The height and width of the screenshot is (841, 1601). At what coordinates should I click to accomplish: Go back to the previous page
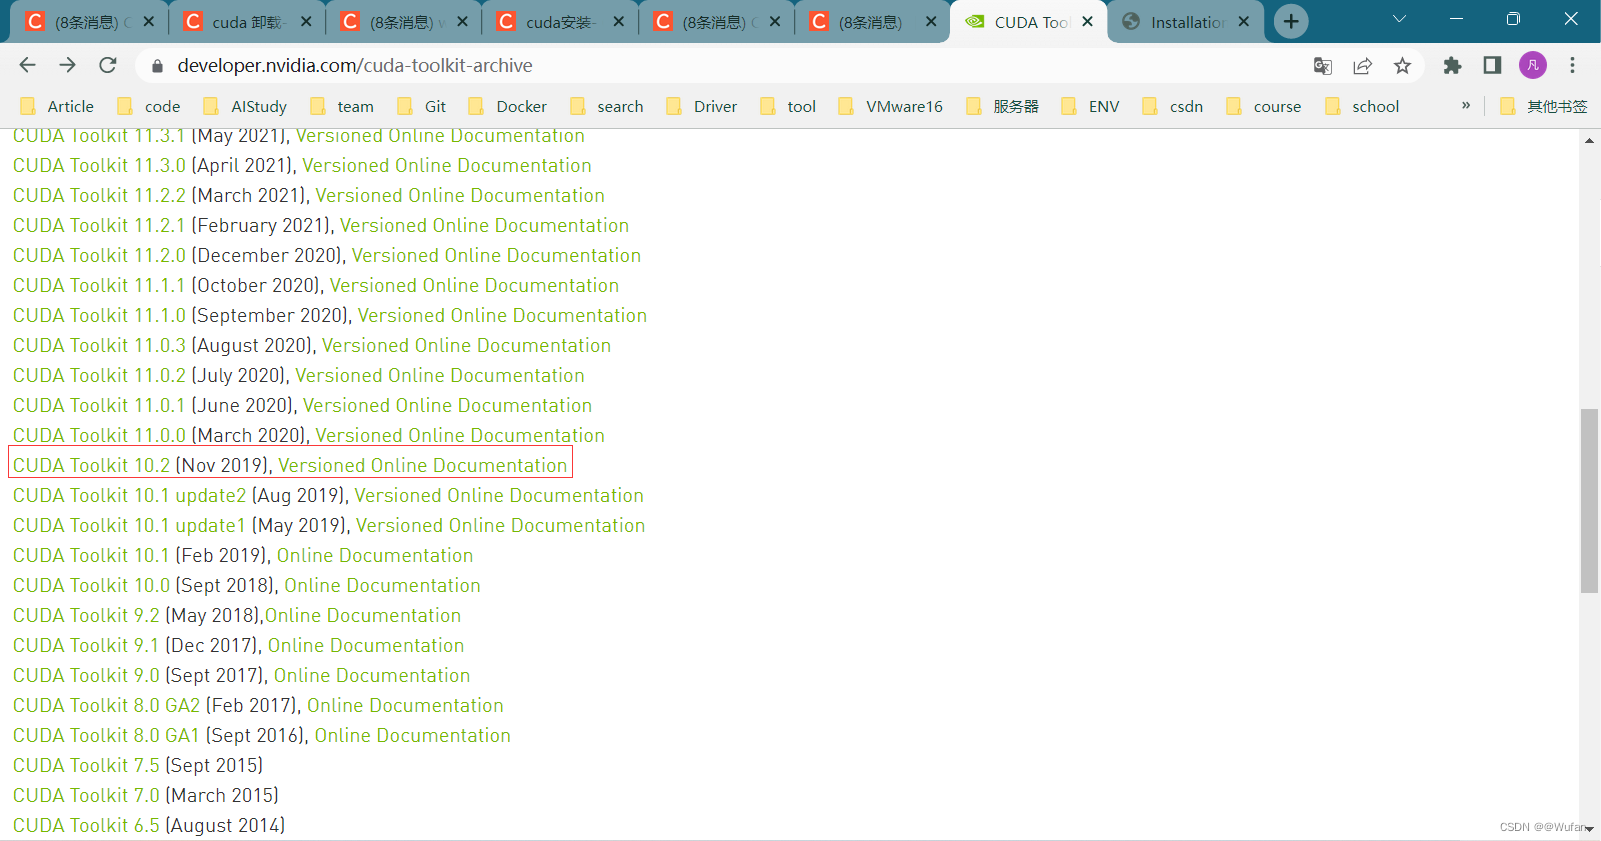27,65
